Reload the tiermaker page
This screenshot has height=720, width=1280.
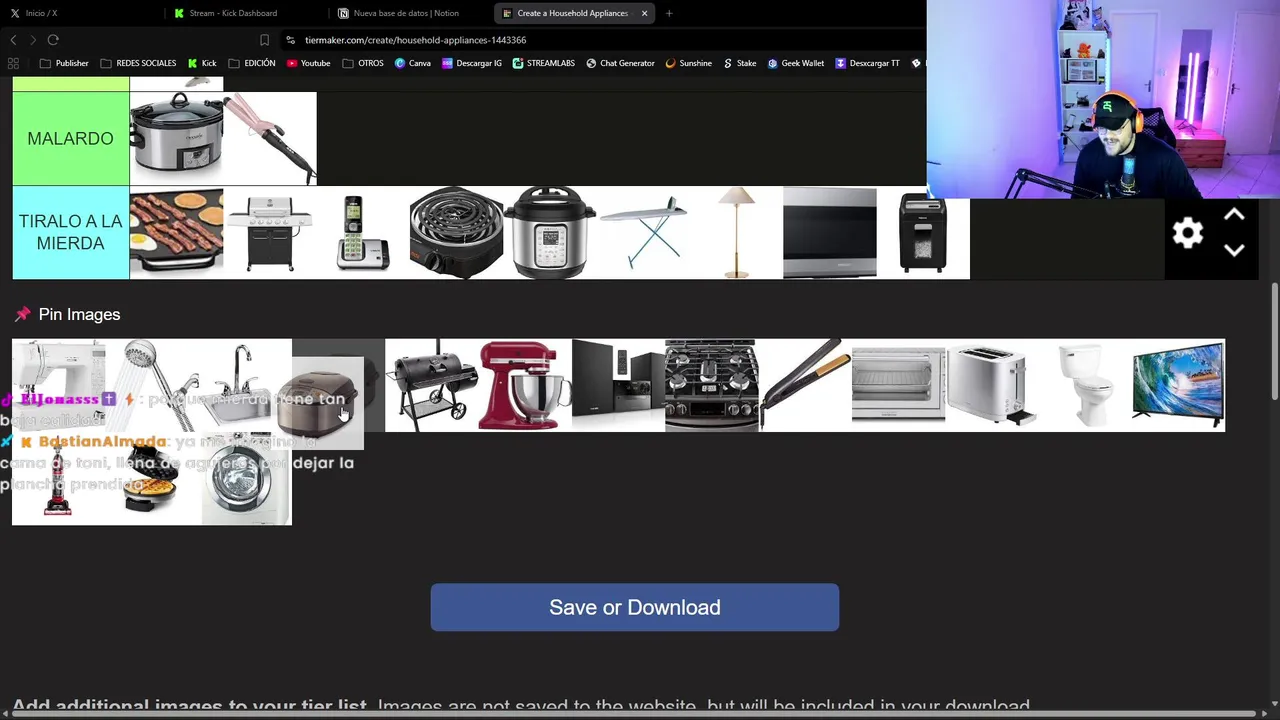coord(53,40)
